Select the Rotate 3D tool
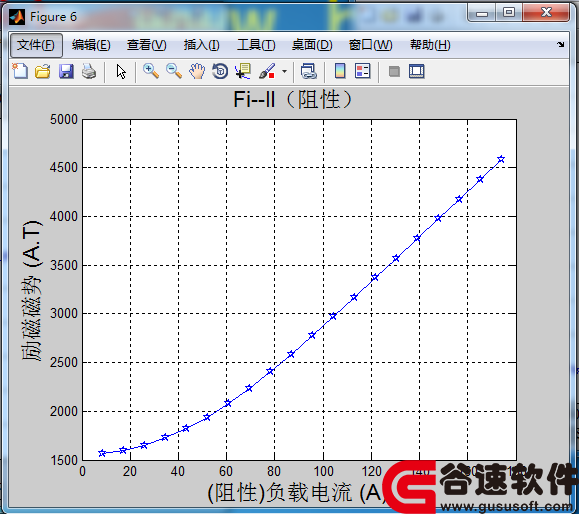Screen dimensions: 579x514 point(220,71)
